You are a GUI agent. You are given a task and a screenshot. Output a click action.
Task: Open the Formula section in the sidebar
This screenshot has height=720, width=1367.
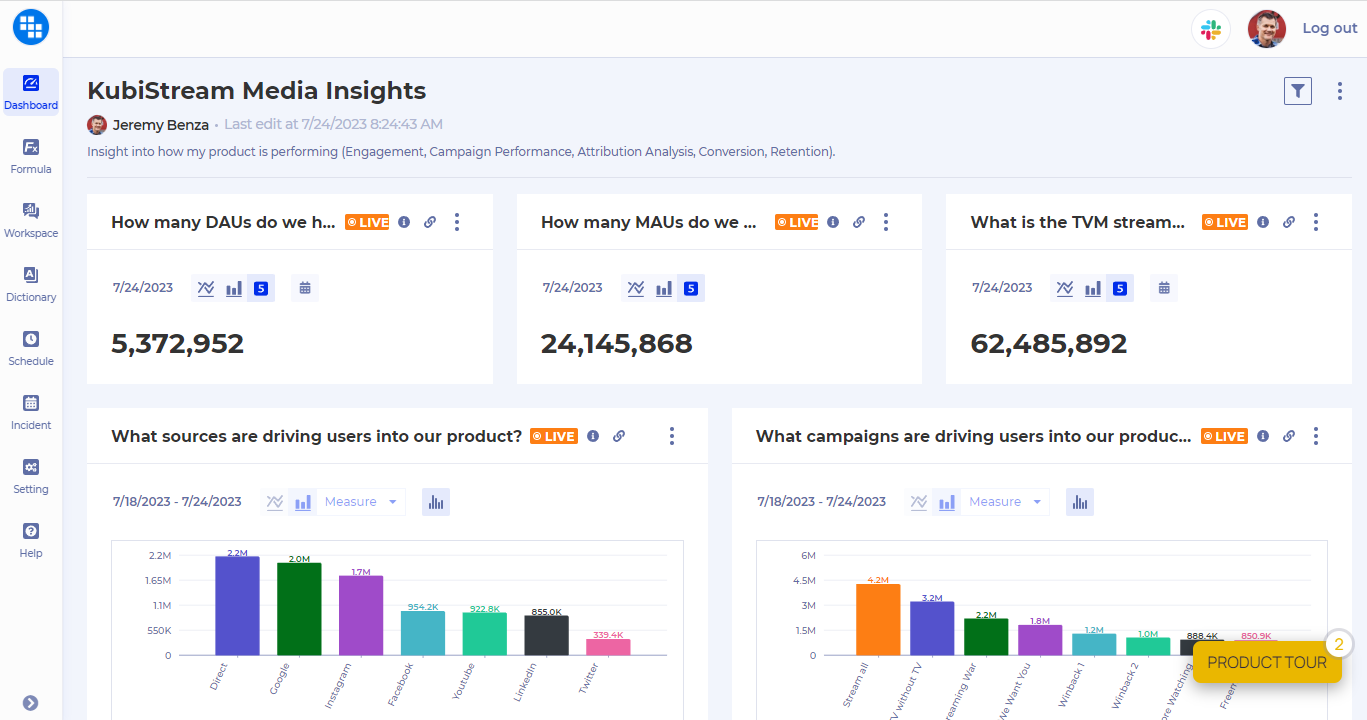pos(31,155)
